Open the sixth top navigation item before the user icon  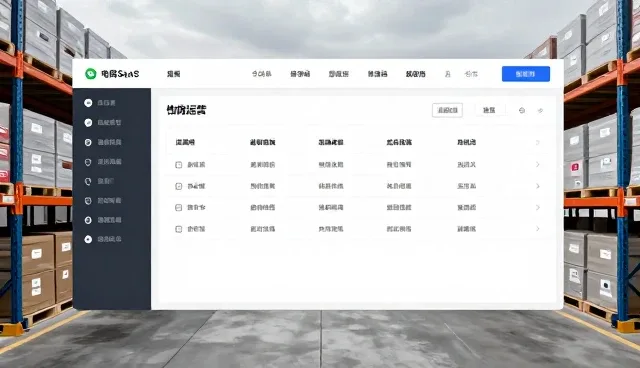coord(416,74)
